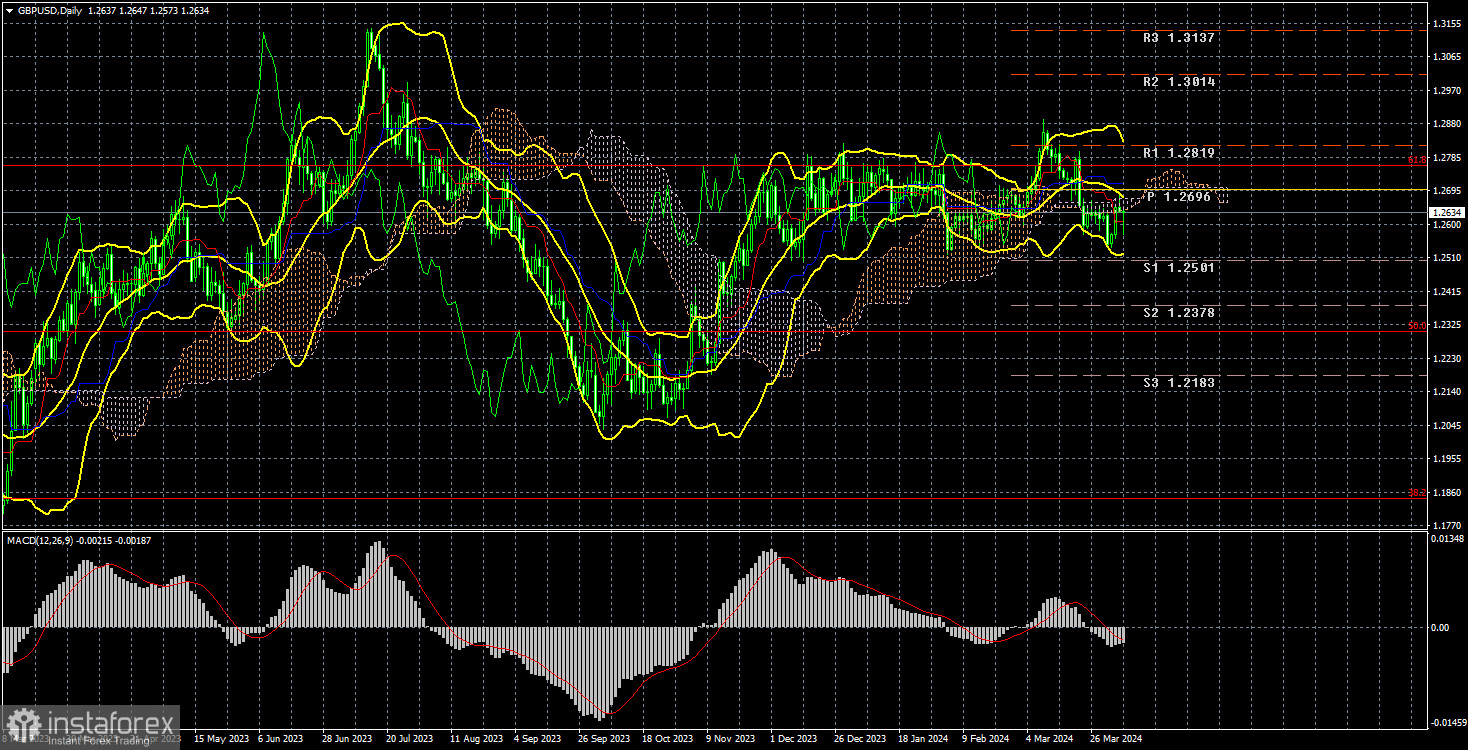Click the 6 Jun 2023 date label
The width and height of the screenshot is (1468, 750).
281,739
